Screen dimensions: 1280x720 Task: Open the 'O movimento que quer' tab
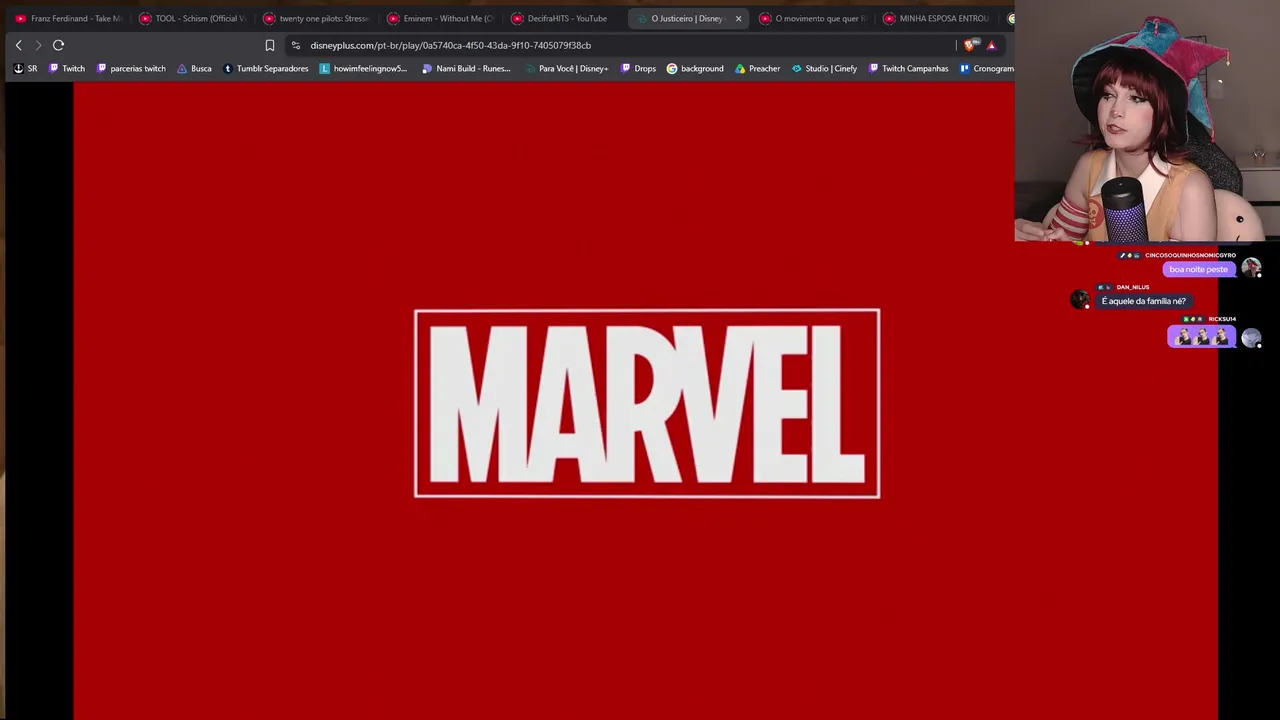click(x=812, y=18)
